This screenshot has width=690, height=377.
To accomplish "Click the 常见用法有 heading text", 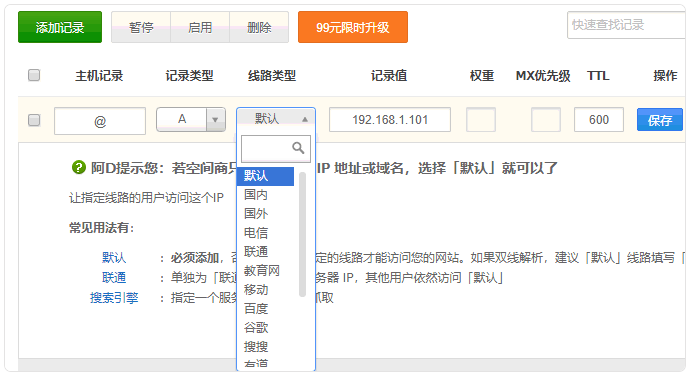I will tap(102, 228).
